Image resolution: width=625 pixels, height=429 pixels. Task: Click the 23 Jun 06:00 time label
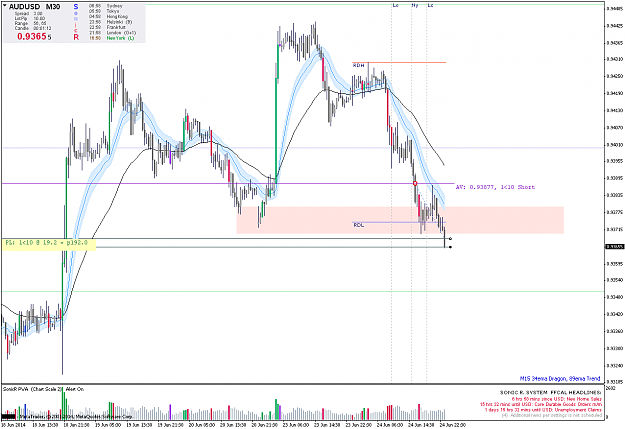tap(296, 425)
